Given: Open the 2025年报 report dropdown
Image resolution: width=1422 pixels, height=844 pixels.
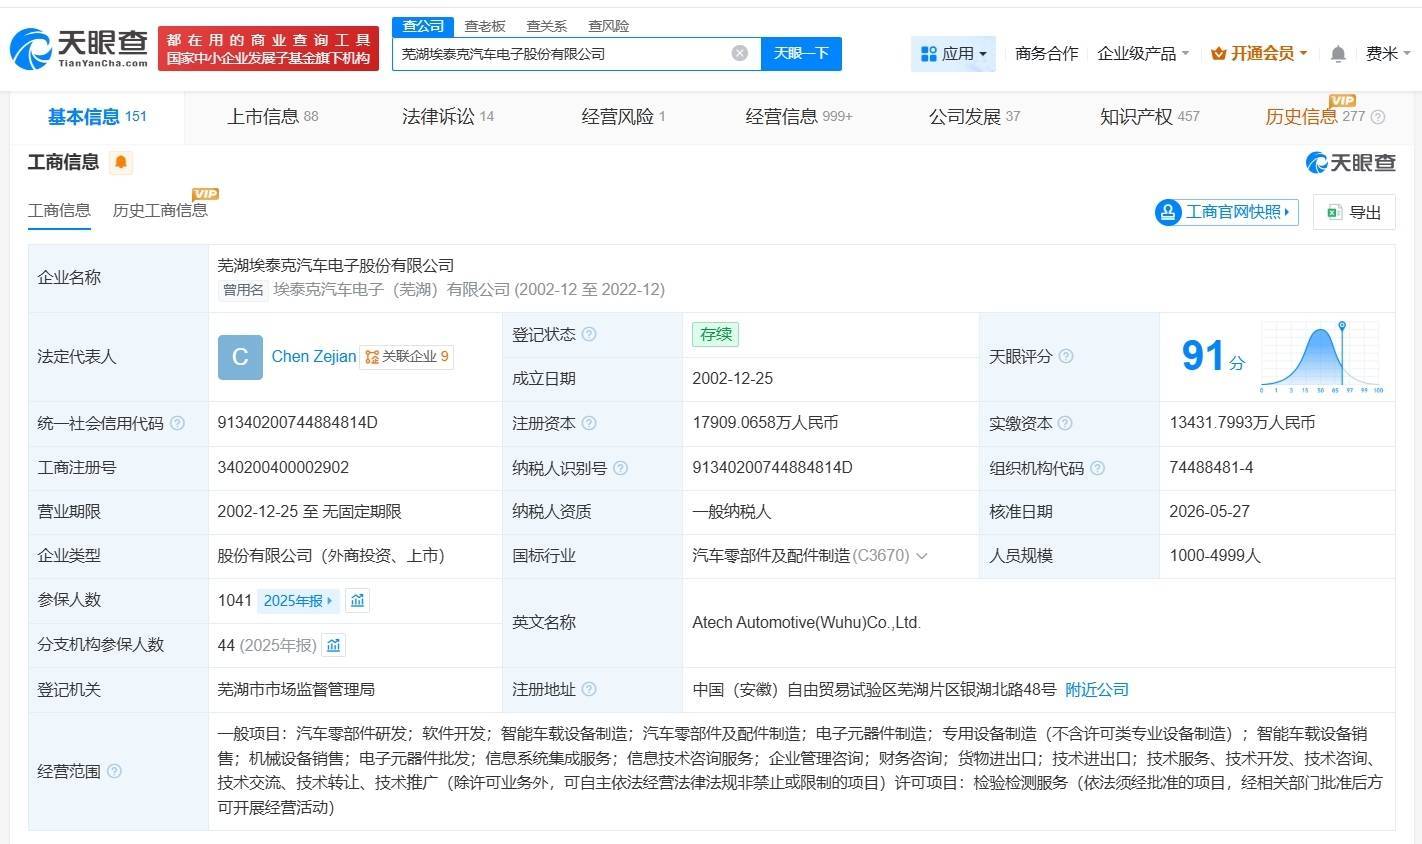Looking at the screenshot, I should [x=298, y=600].
